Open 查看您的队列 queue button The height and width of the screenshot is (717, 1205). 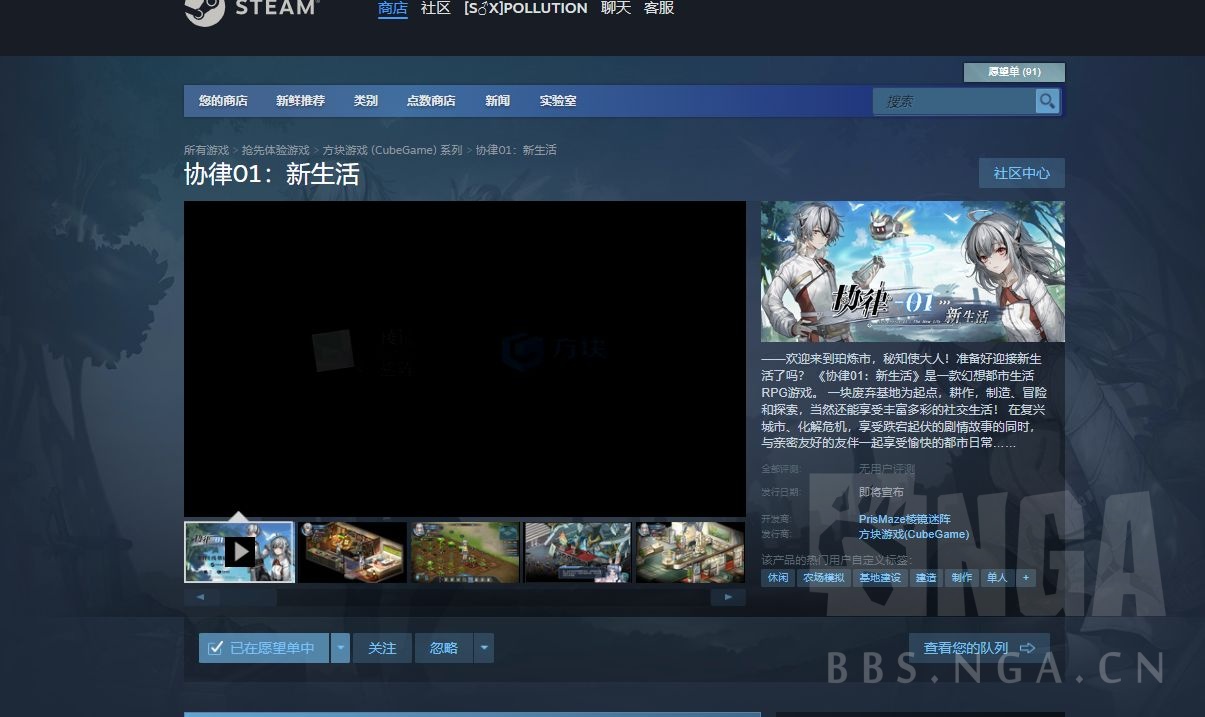pos(978,648)
